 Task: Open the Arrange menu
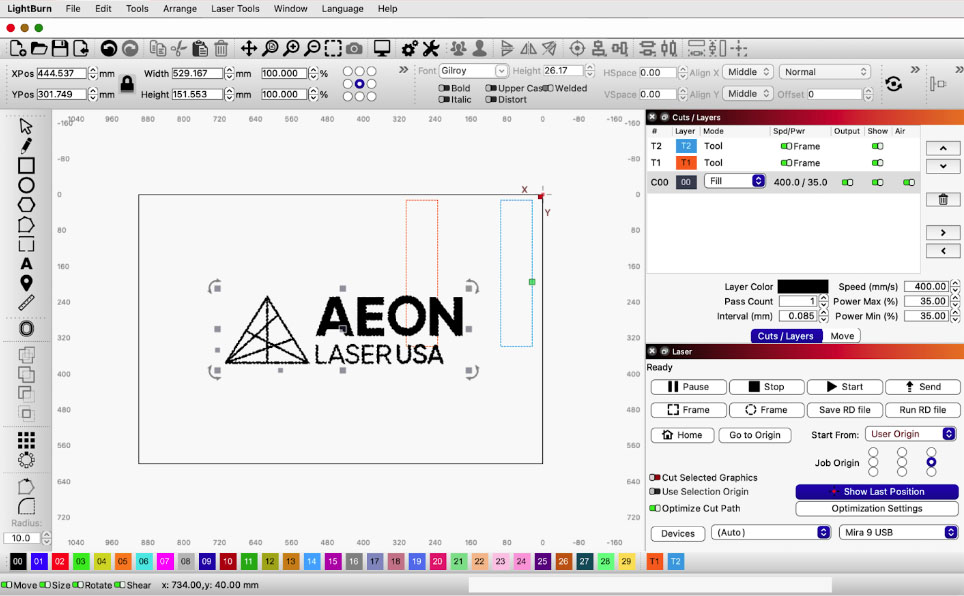pos(180,9)
